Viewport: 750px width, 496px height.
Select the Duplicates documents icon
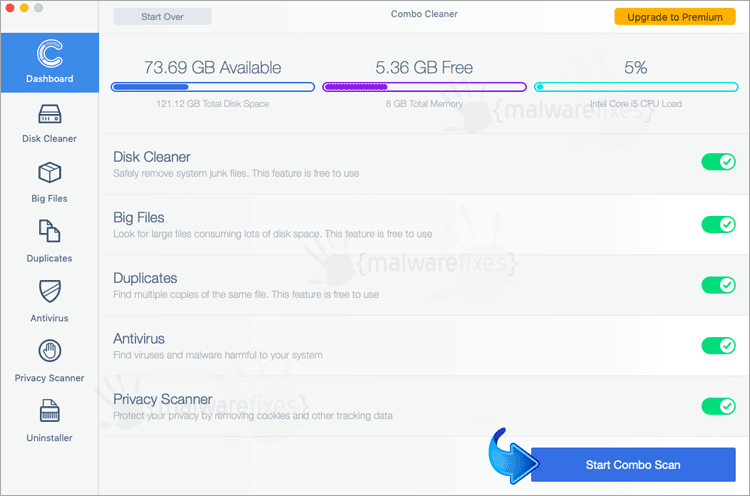click(x=50, y=231)
